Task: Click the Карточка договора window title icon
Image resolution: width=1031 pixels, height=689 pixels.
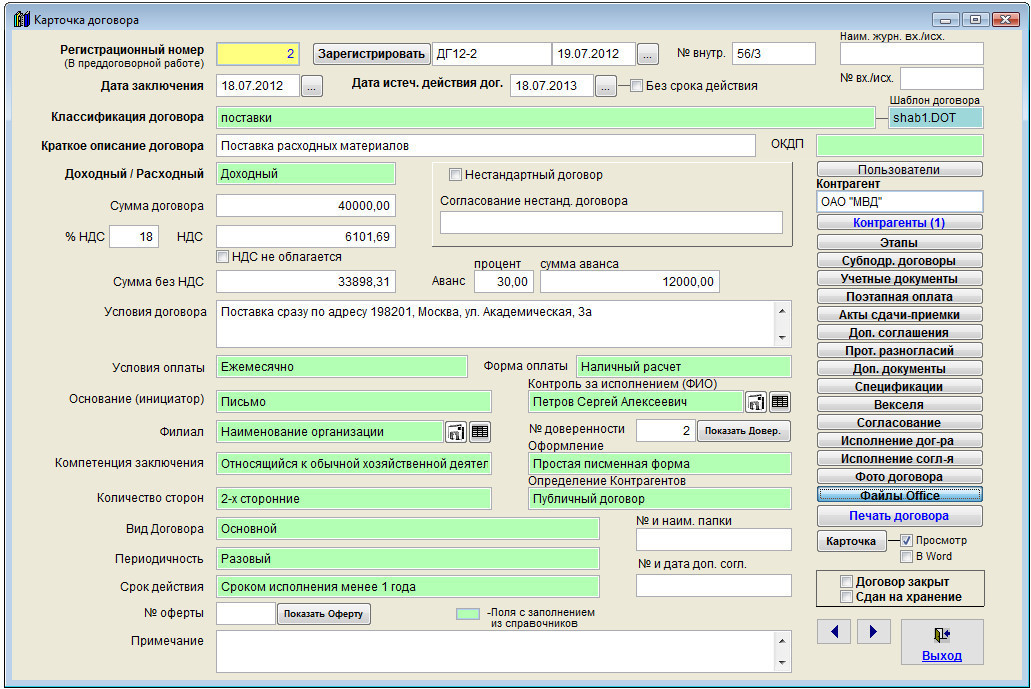Action: pos(21,19)
